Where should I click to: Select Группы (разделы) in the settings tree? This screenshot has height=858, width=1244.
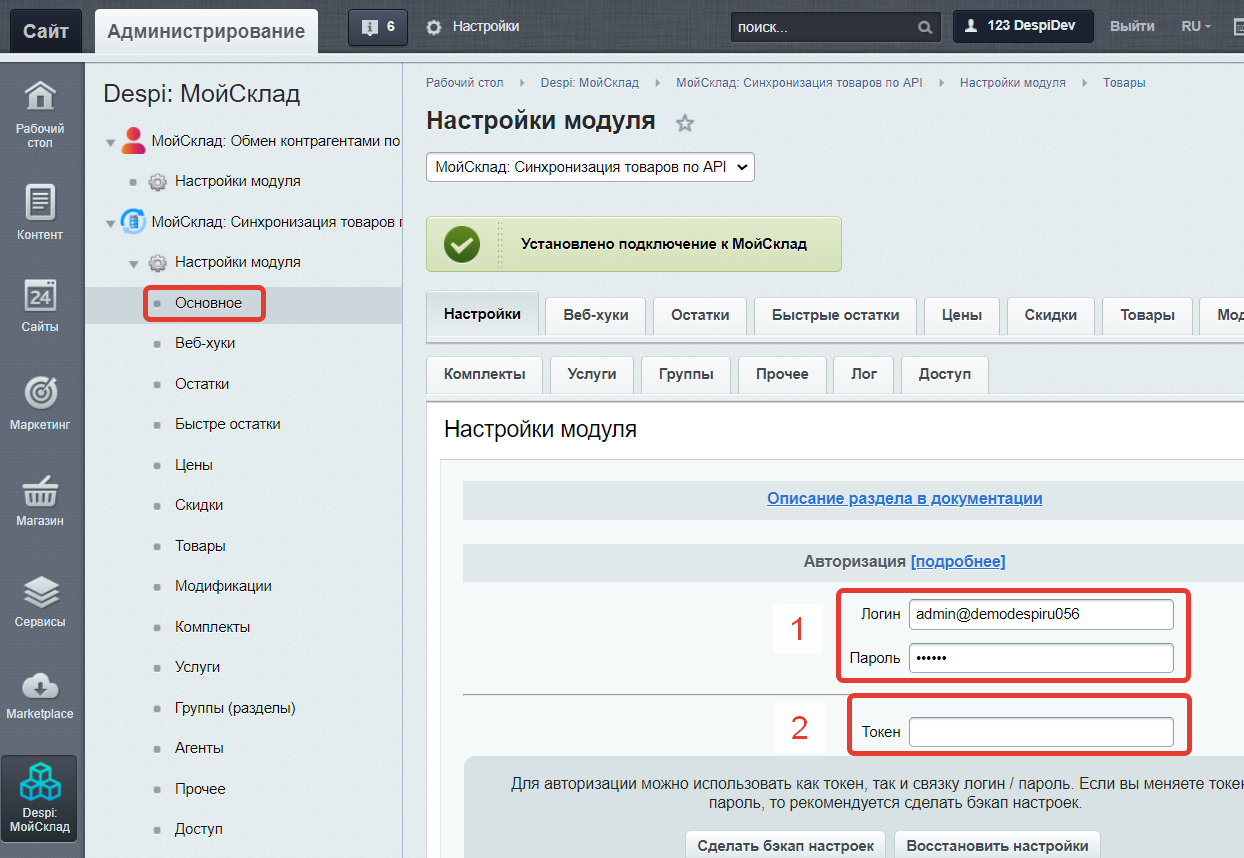235,708
